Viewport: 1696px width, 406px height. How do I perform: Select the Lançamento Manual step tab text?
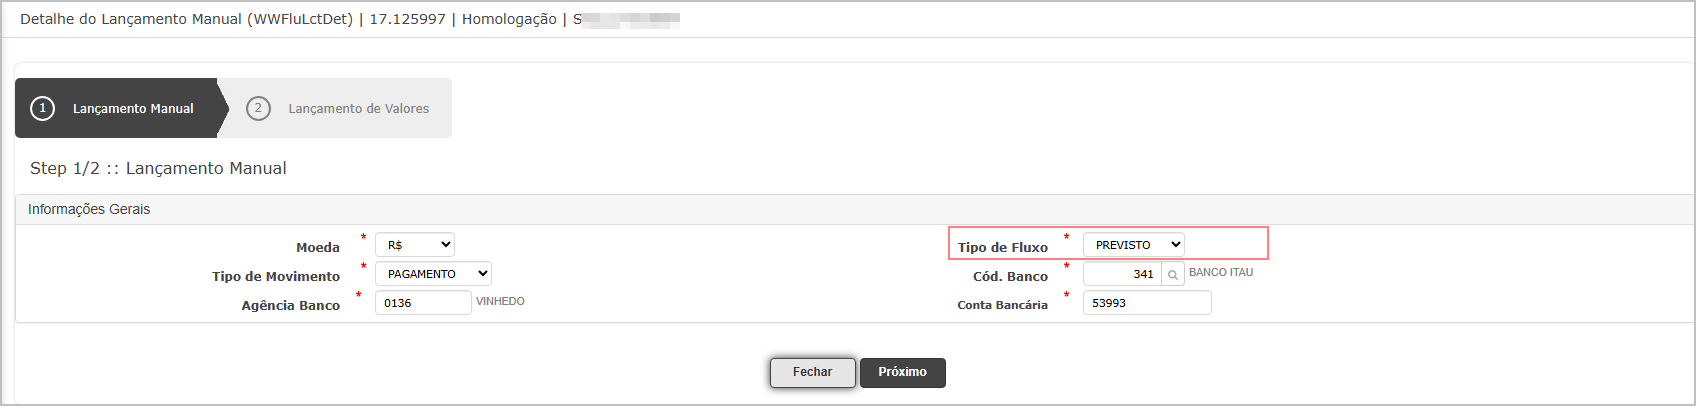pyautogui.click(x=133, y=109)
